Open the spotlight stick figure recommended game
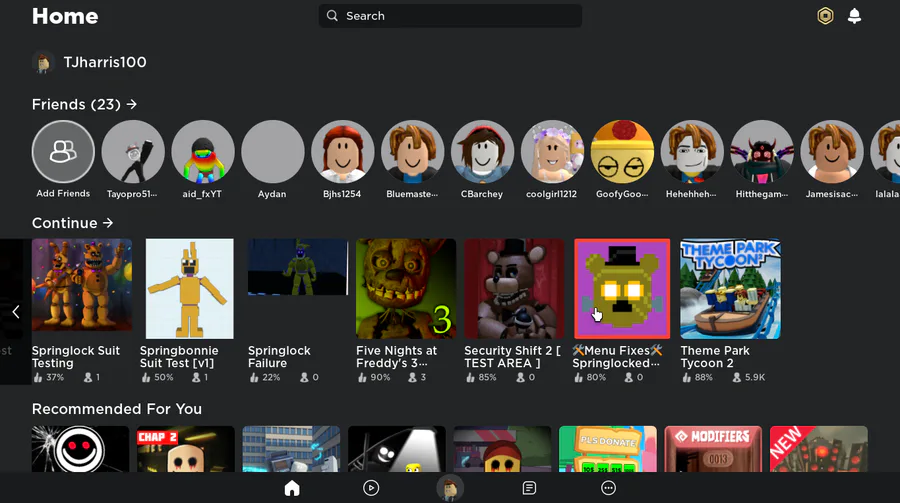Image resolution: width=900 pixels, height=503 pixels. pyautogui.click(x=397, y=449)
